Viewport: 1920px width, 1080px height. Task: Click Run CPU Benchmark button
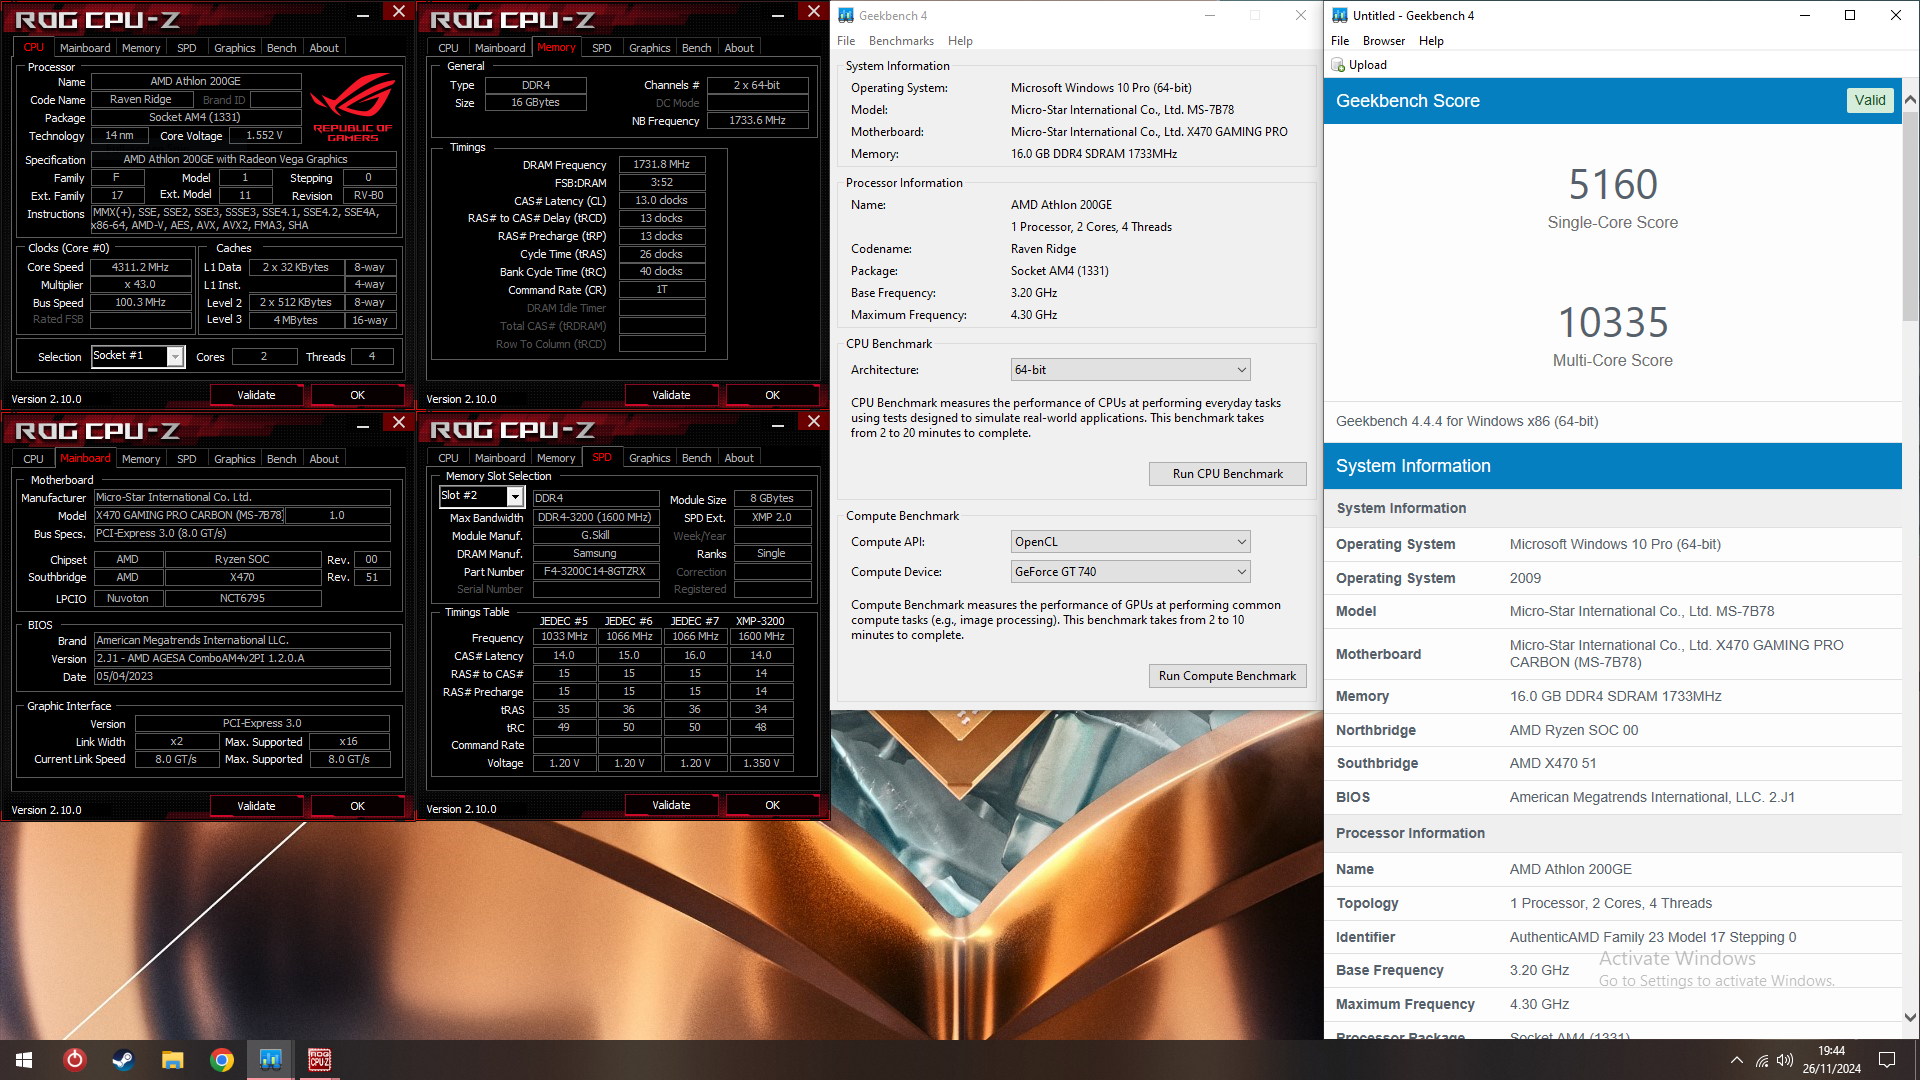click(x=1227, y=474)
